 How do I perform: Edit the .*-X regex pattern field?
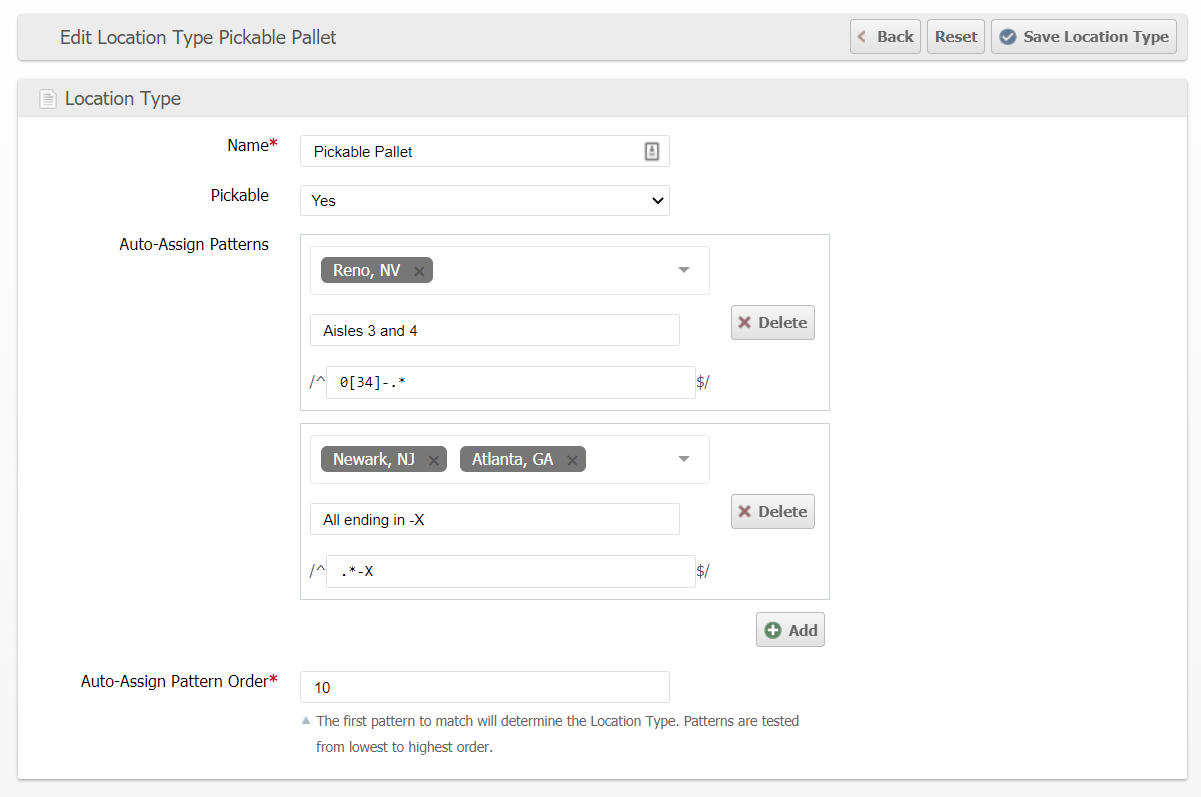point(510,571)
